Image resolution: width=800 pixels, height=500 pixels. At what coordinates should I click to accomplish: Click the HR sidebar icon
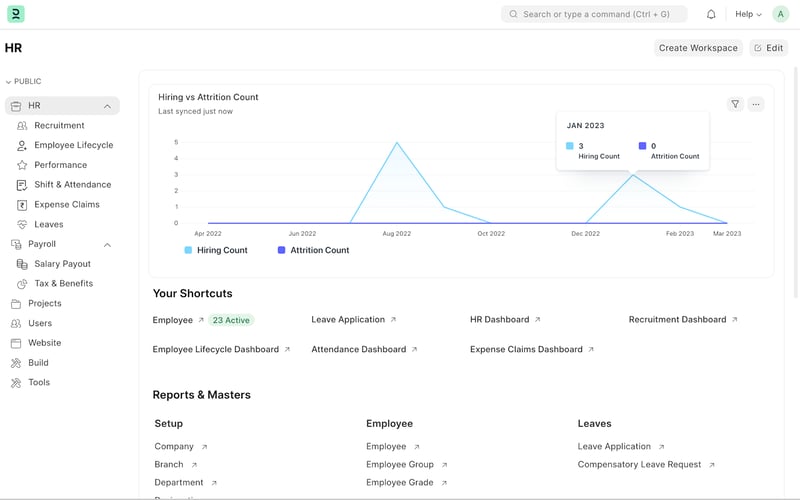point(16,106)
